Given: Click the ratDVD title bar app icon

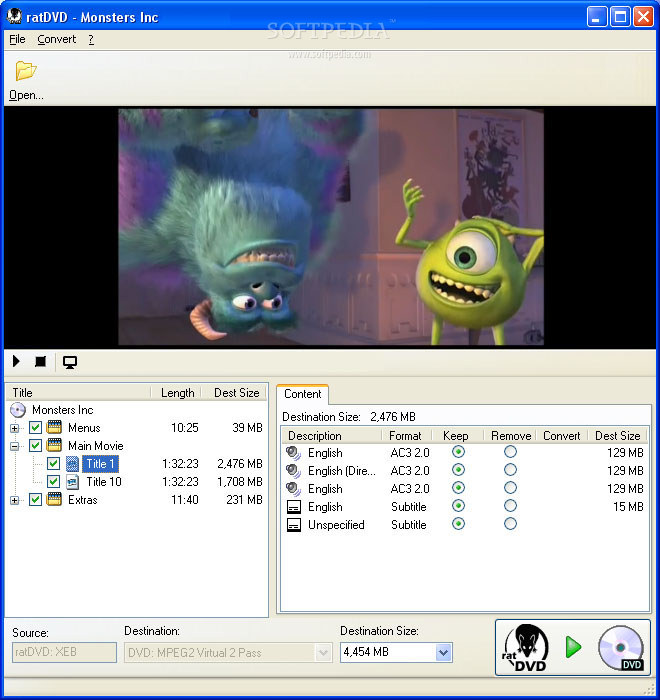Looking at the screenshot, I should pyautogui.click(x=14, y=16).
